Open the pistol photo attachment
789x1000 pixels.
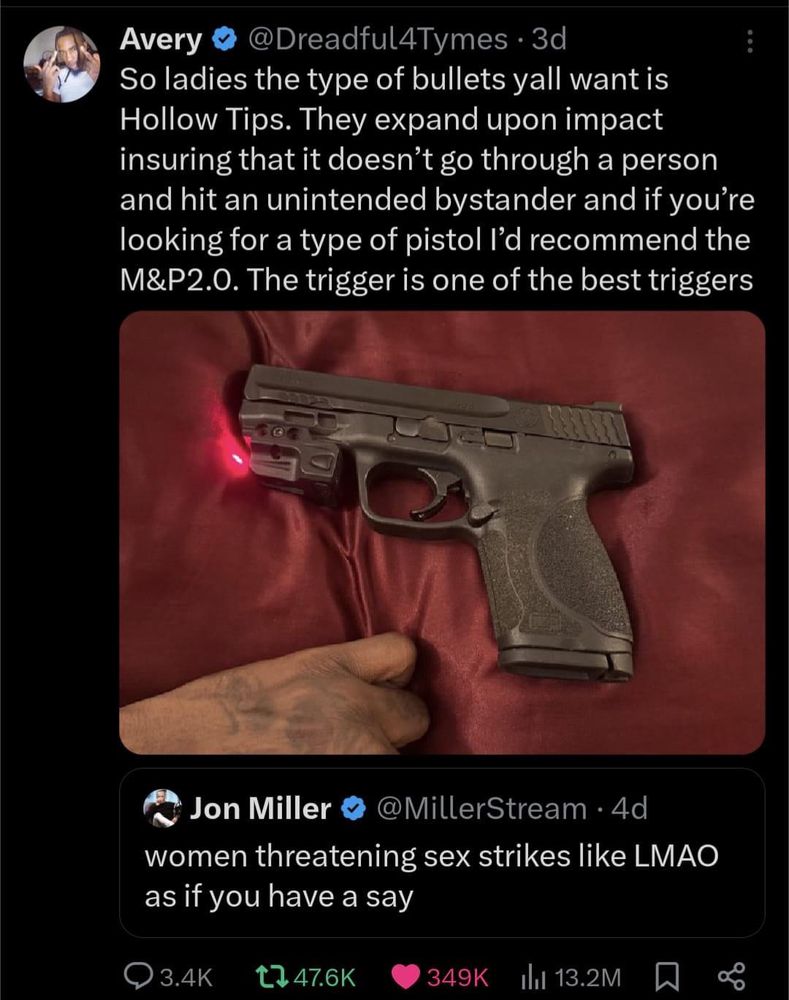(x=442, y=533)
